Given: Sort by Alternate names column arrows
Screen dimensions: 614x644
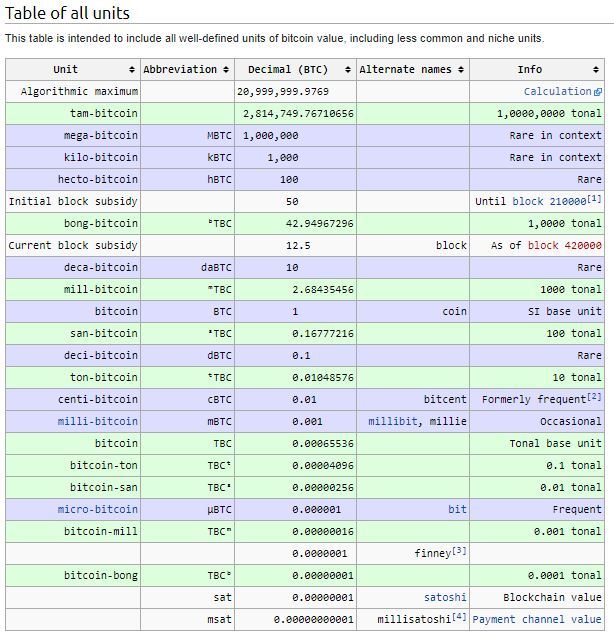Looking at the screenshot, I should 461,69.
